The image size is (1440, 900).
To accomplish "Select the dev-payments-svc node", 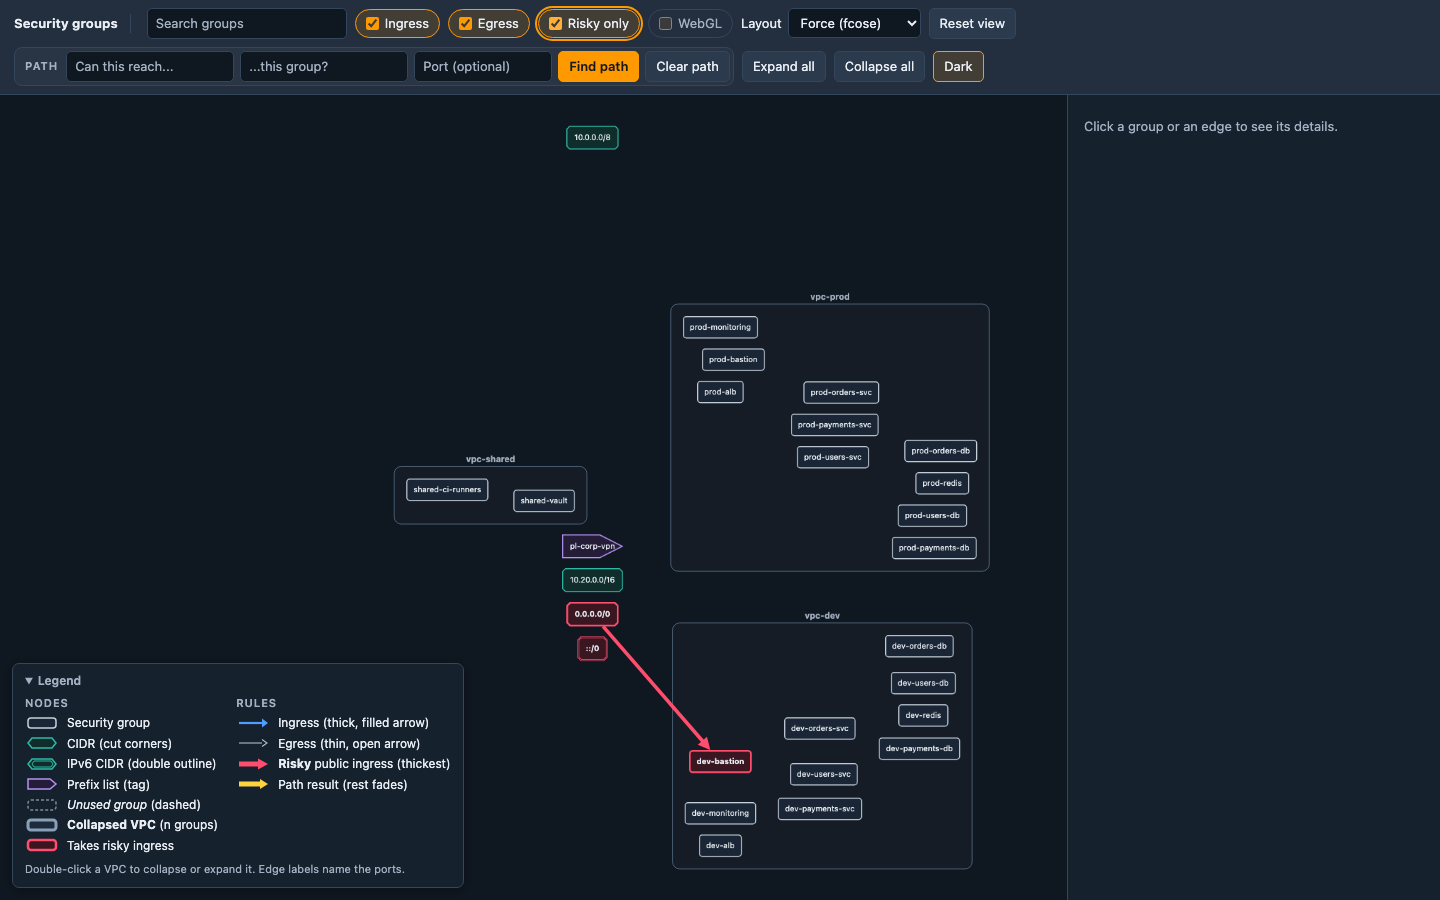I will coord(820,809).
